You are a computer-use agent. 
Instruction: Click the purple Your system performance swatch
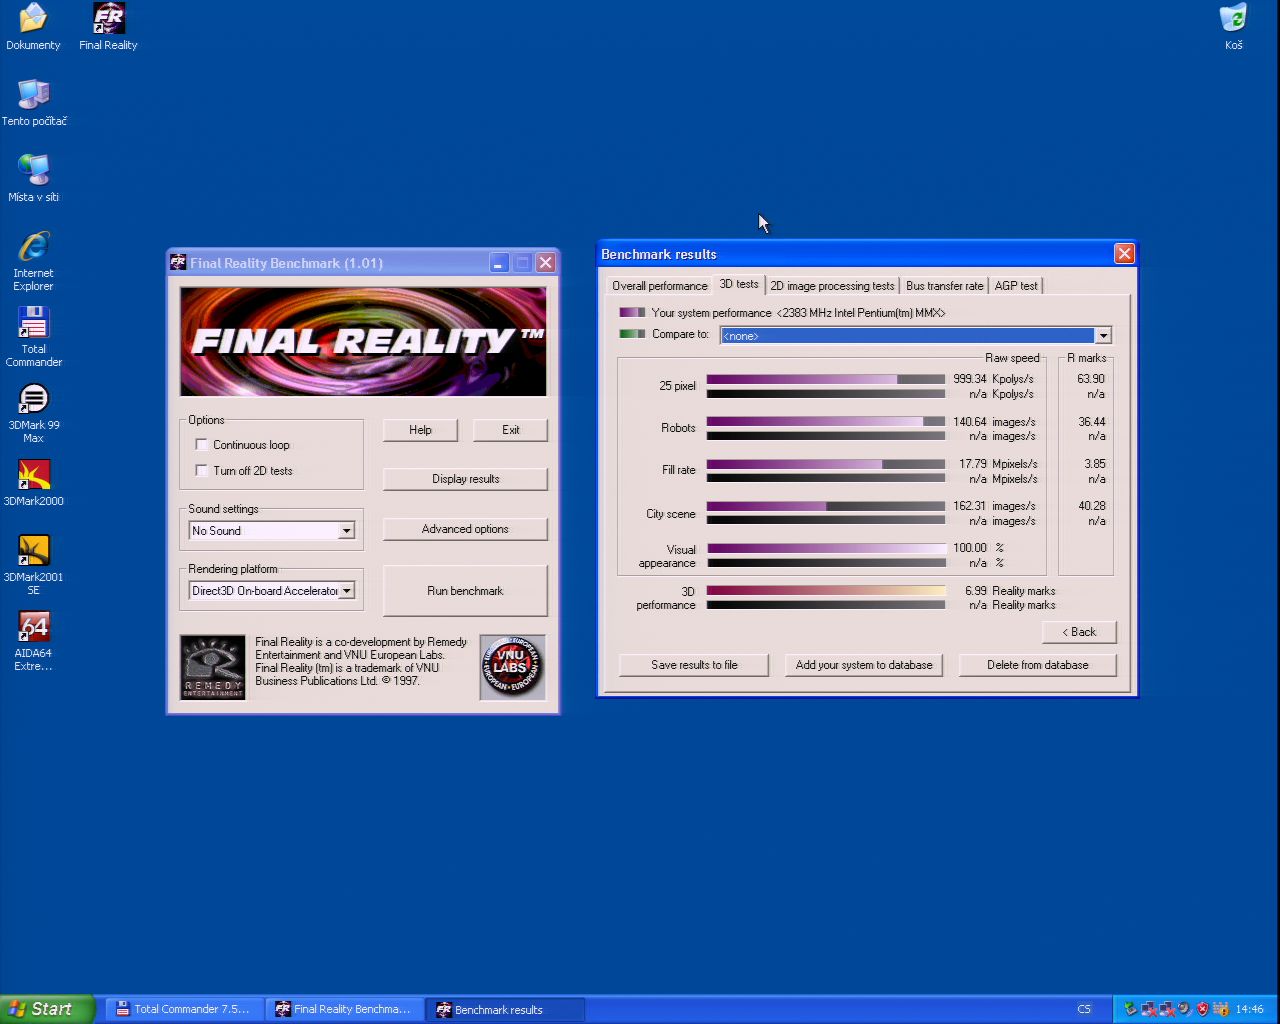[632, 313]
